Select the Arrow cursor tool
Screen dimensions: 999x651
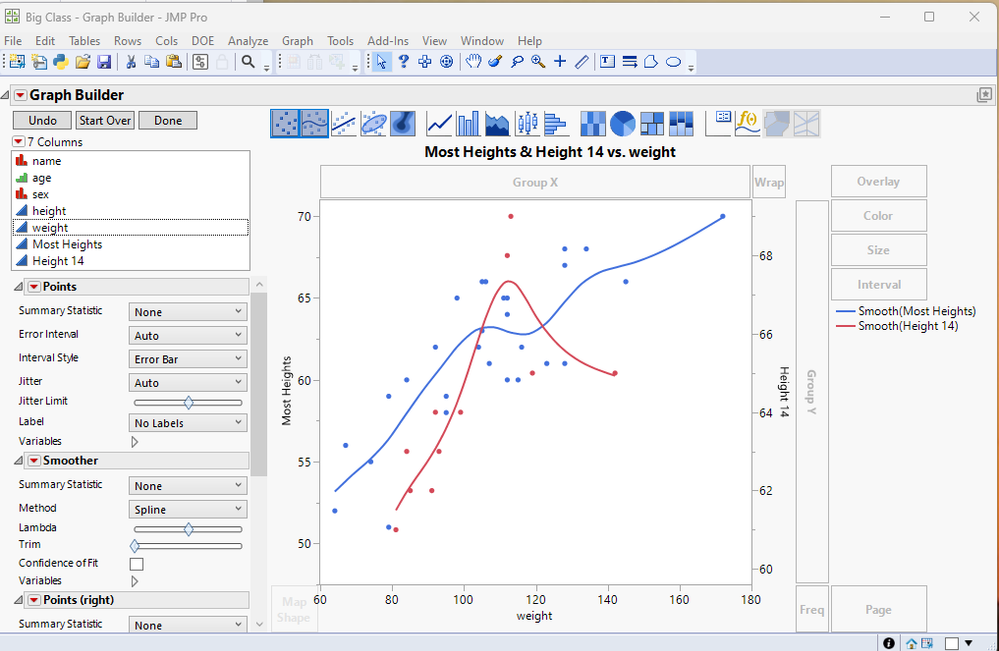[x=381, y=62]
